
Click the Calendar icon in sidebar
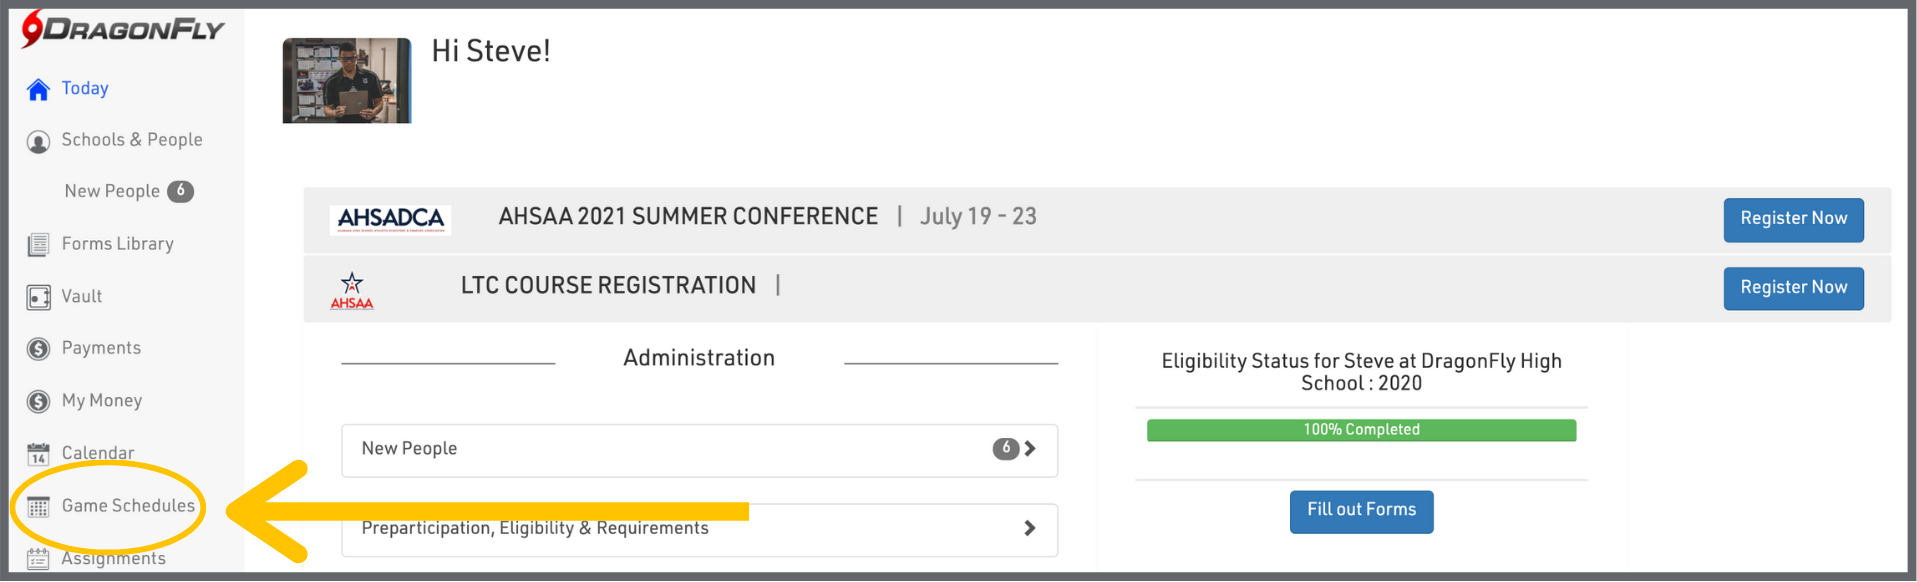[x=38, y=454]
